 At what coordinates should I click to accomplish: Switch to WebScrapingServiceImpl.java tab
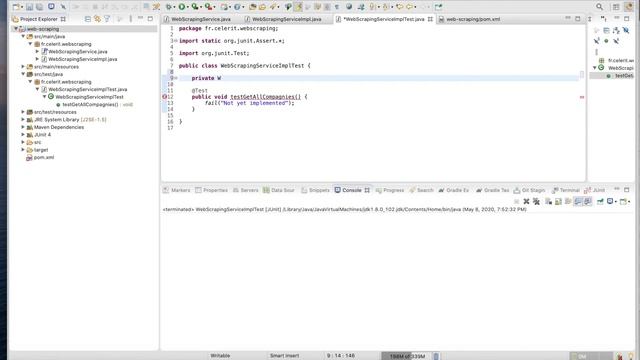coord(287,19)
